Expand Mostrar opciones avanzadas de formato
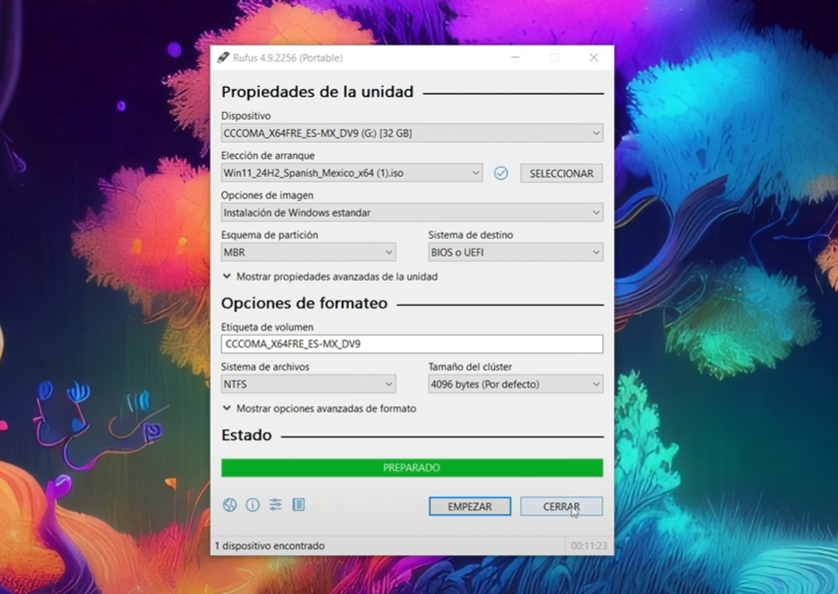This screenshot has height=594, width=838. 319,408
